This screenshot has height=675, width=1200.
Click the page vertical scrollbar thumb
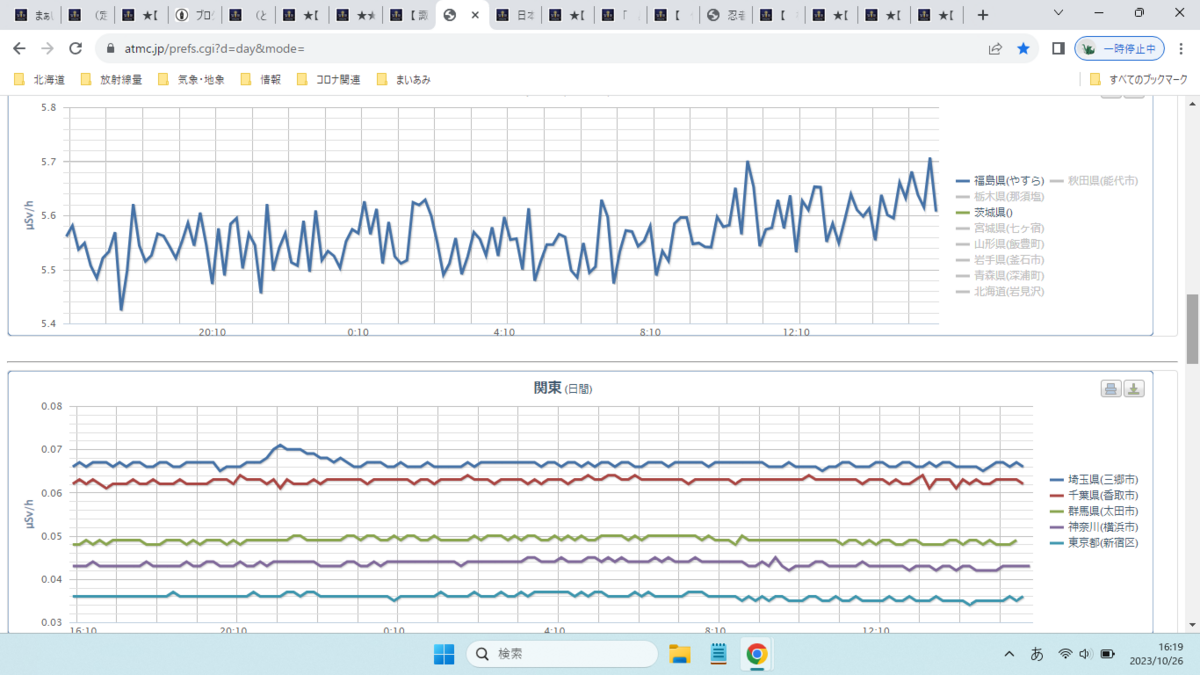[x=1192, y=328]
